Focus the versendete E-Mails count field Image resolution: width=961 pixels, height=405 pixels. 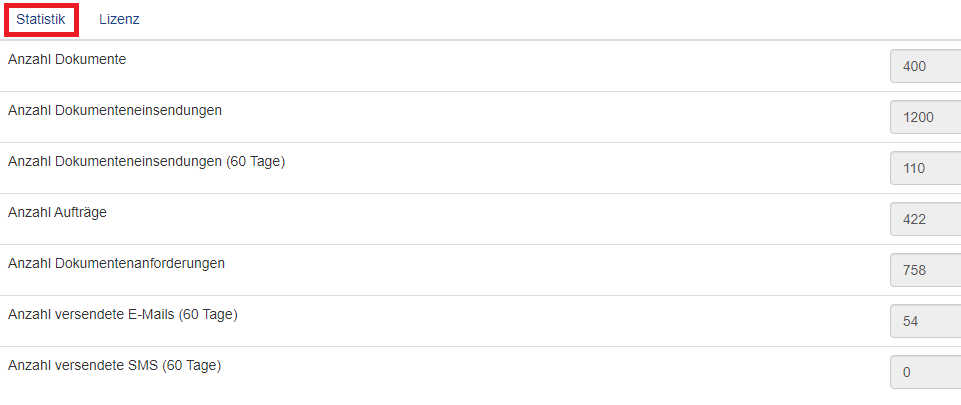click(x=924, y=321)
